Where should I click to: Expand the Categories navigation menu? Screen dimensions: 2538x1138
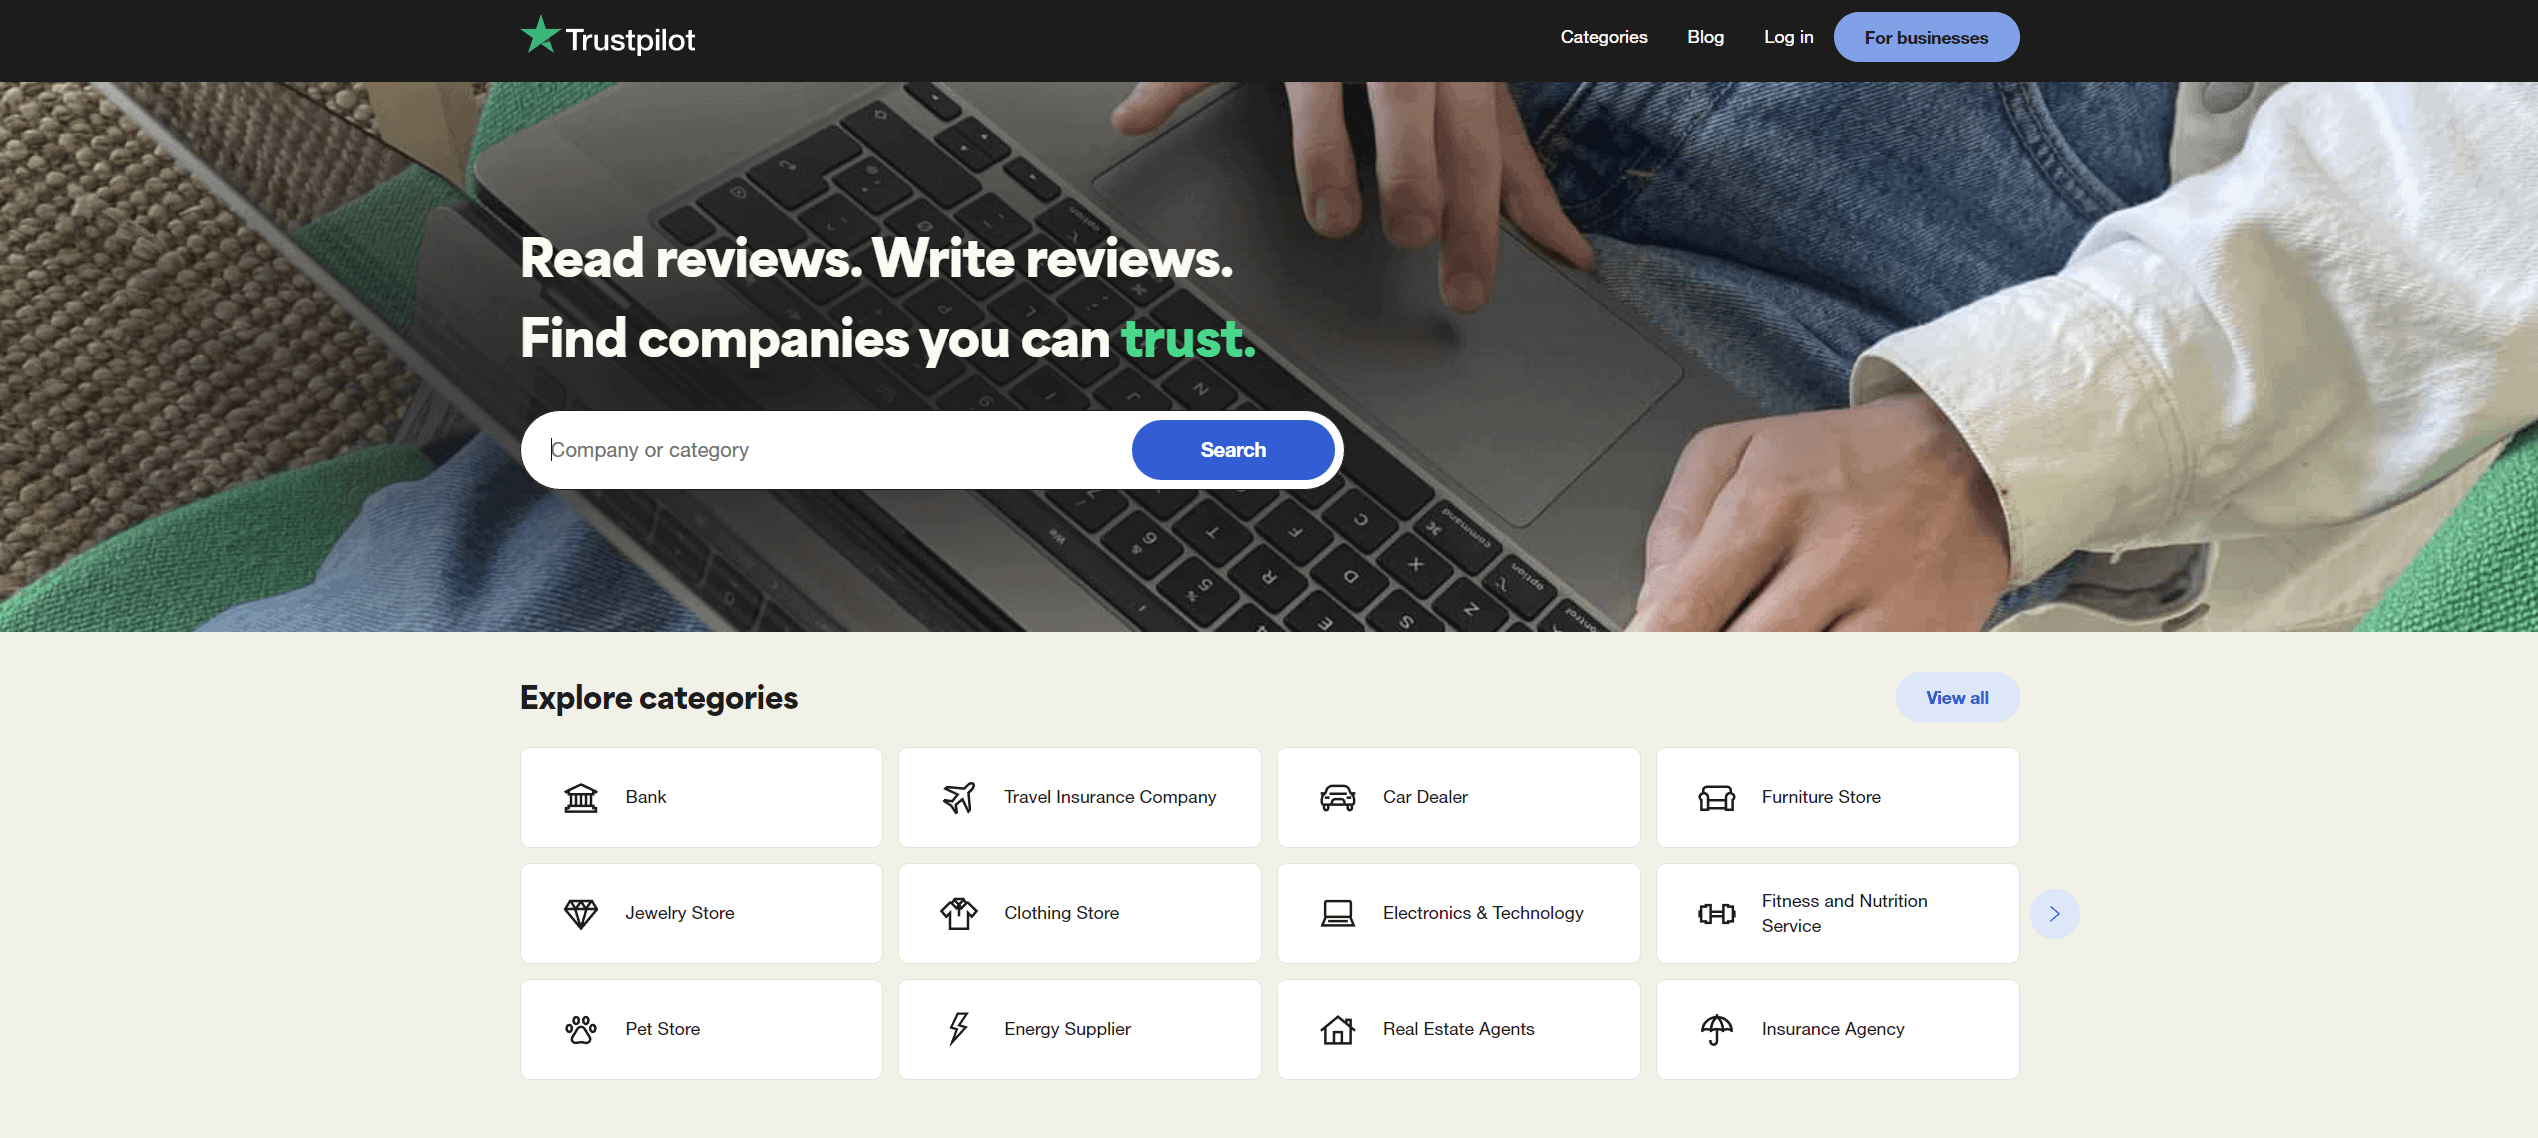coord(1602,37)
